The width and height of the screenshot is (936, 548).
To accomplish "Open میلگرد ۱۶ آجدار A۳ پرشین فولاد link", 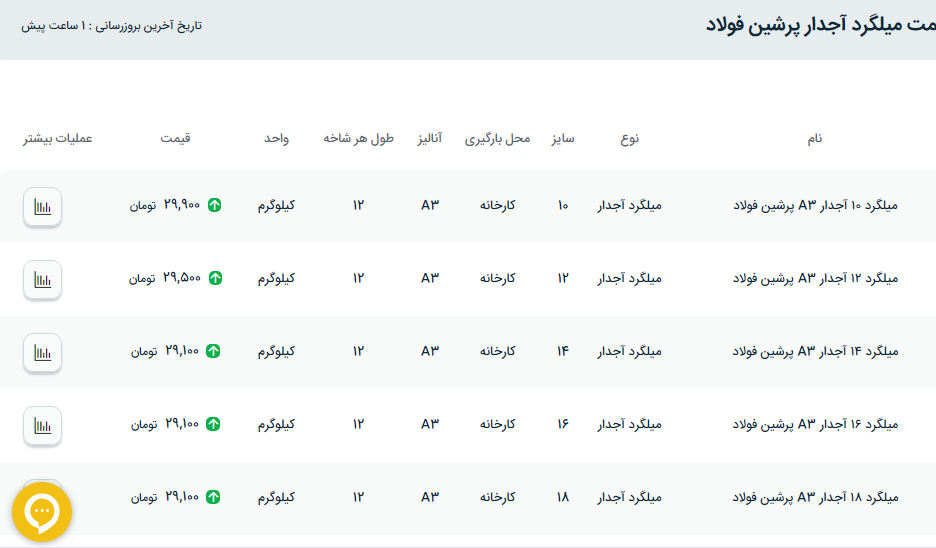I will tap(815, 424).
